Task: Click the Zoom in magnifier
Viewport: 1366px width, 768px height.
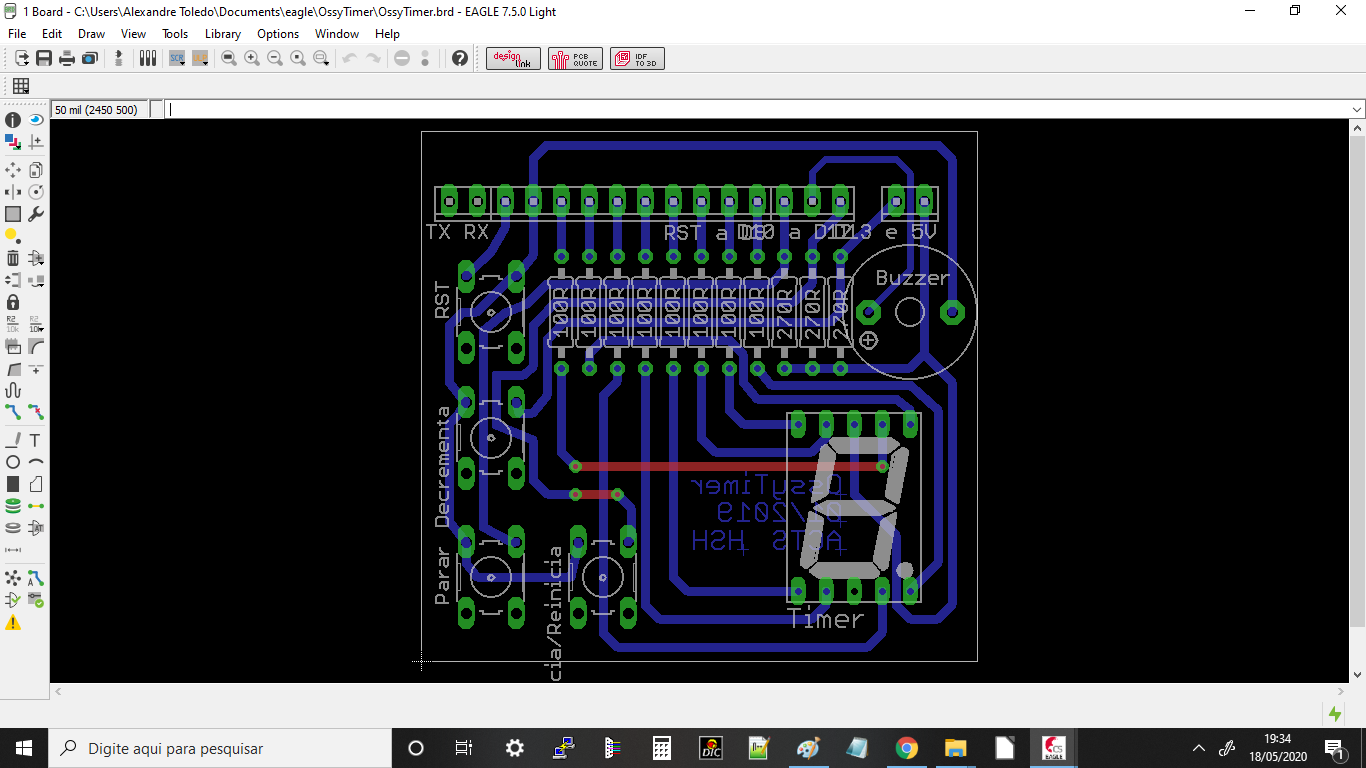Action: [252, 59]
